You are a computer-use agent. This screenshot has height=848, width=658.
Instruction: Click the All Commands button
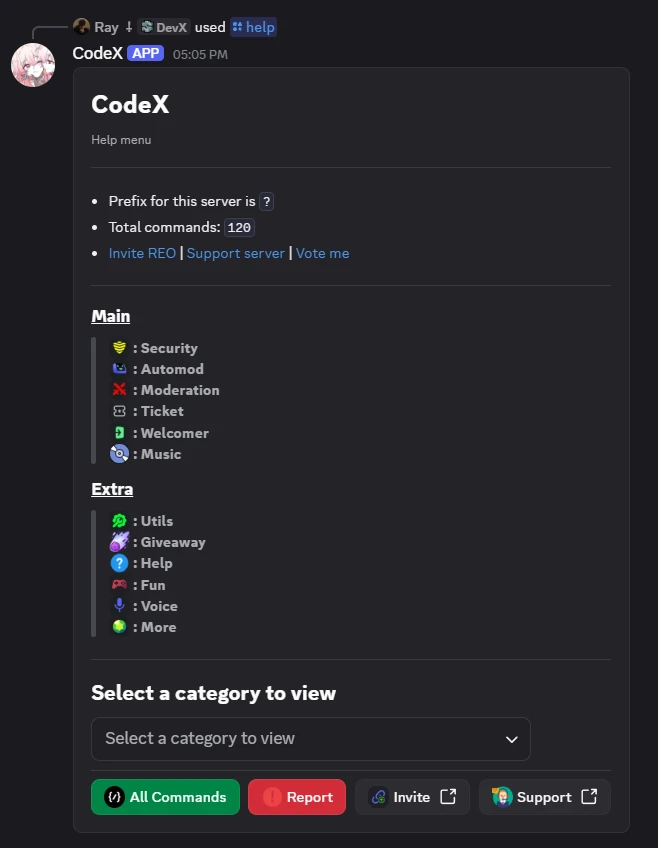click(165, 797)
